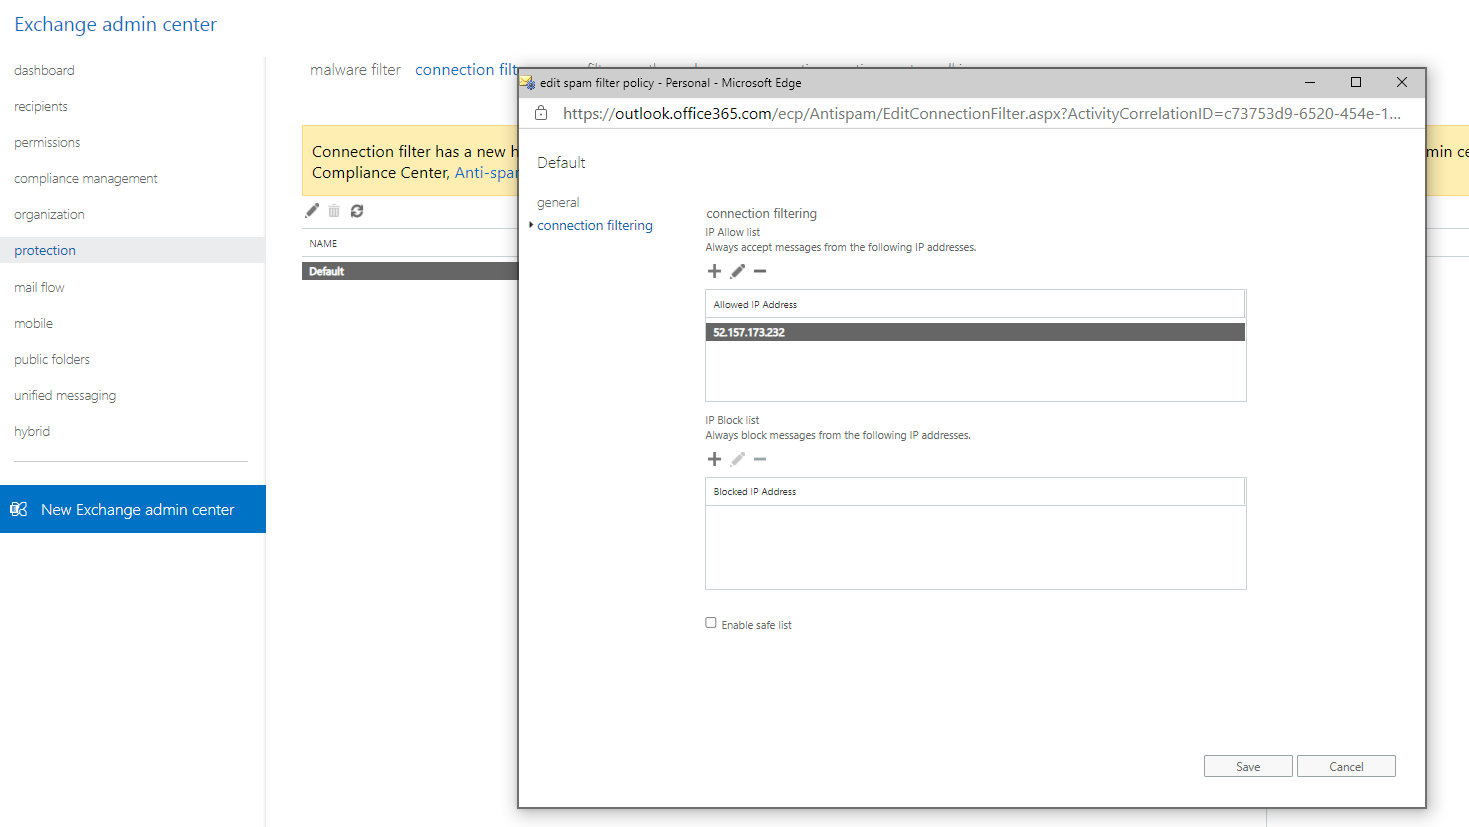1469x827 pixels.
Task: Edit the Default policy in main window
Action: (x=312, y=211)
